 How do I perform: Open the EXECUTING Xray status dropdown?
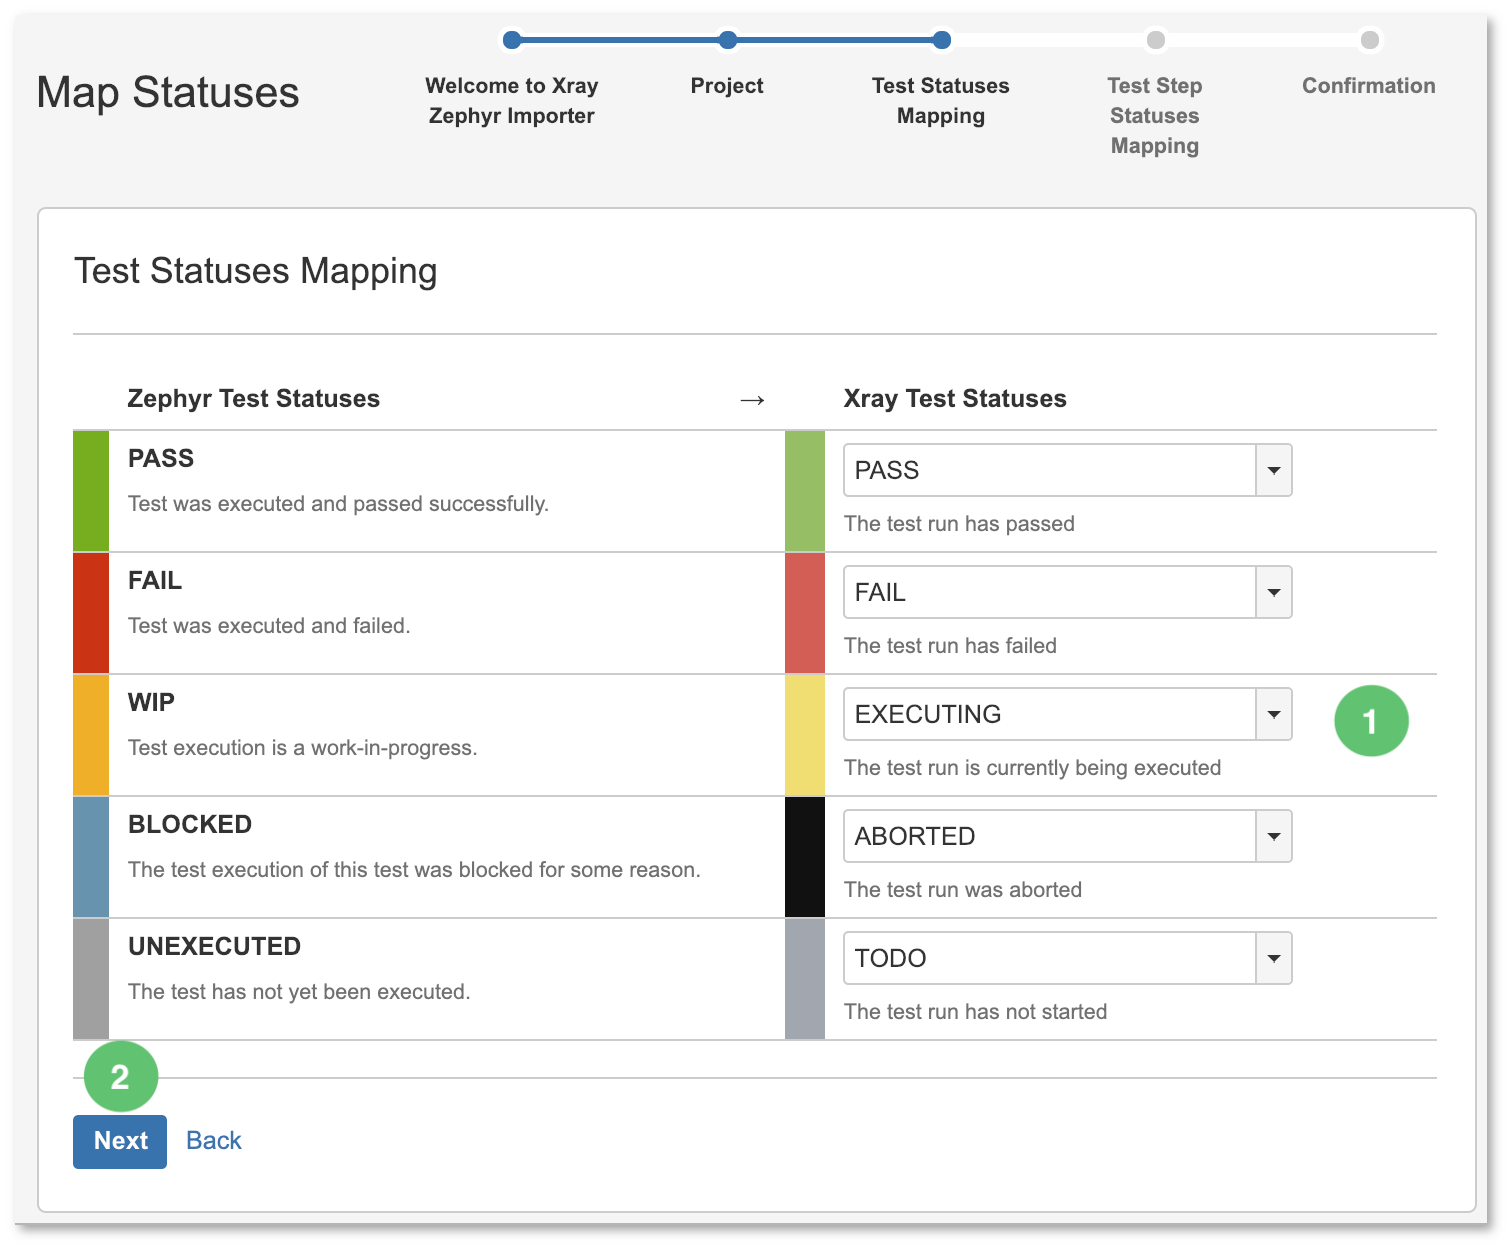click(x=1068, y=714)
